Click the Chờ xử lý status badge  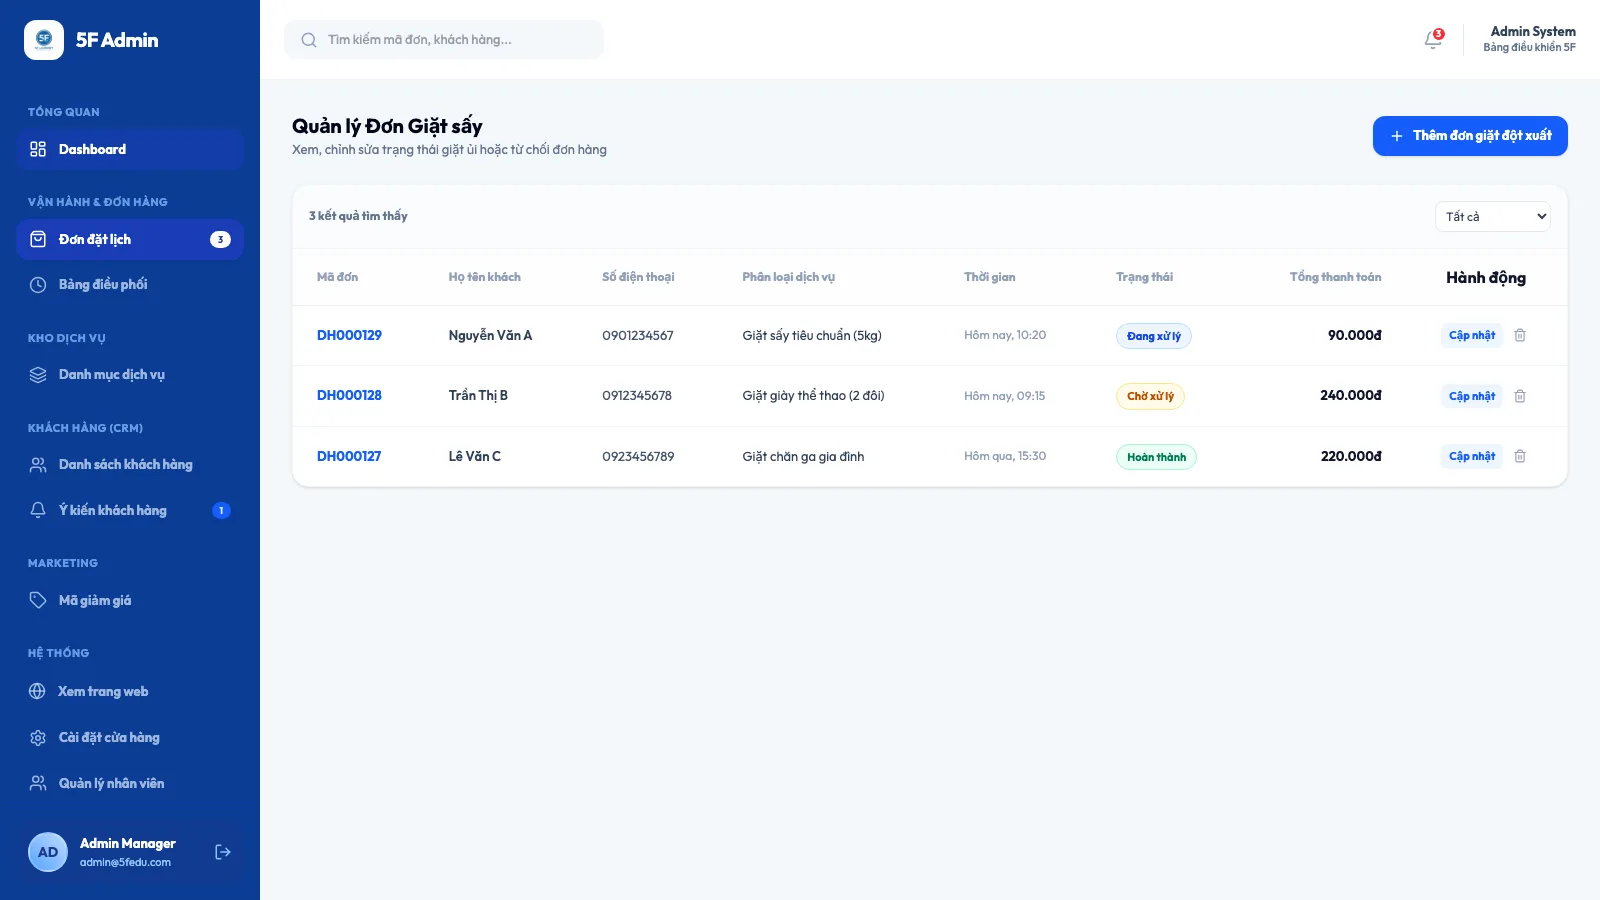pyautogui.click(x=1150, y=396)
